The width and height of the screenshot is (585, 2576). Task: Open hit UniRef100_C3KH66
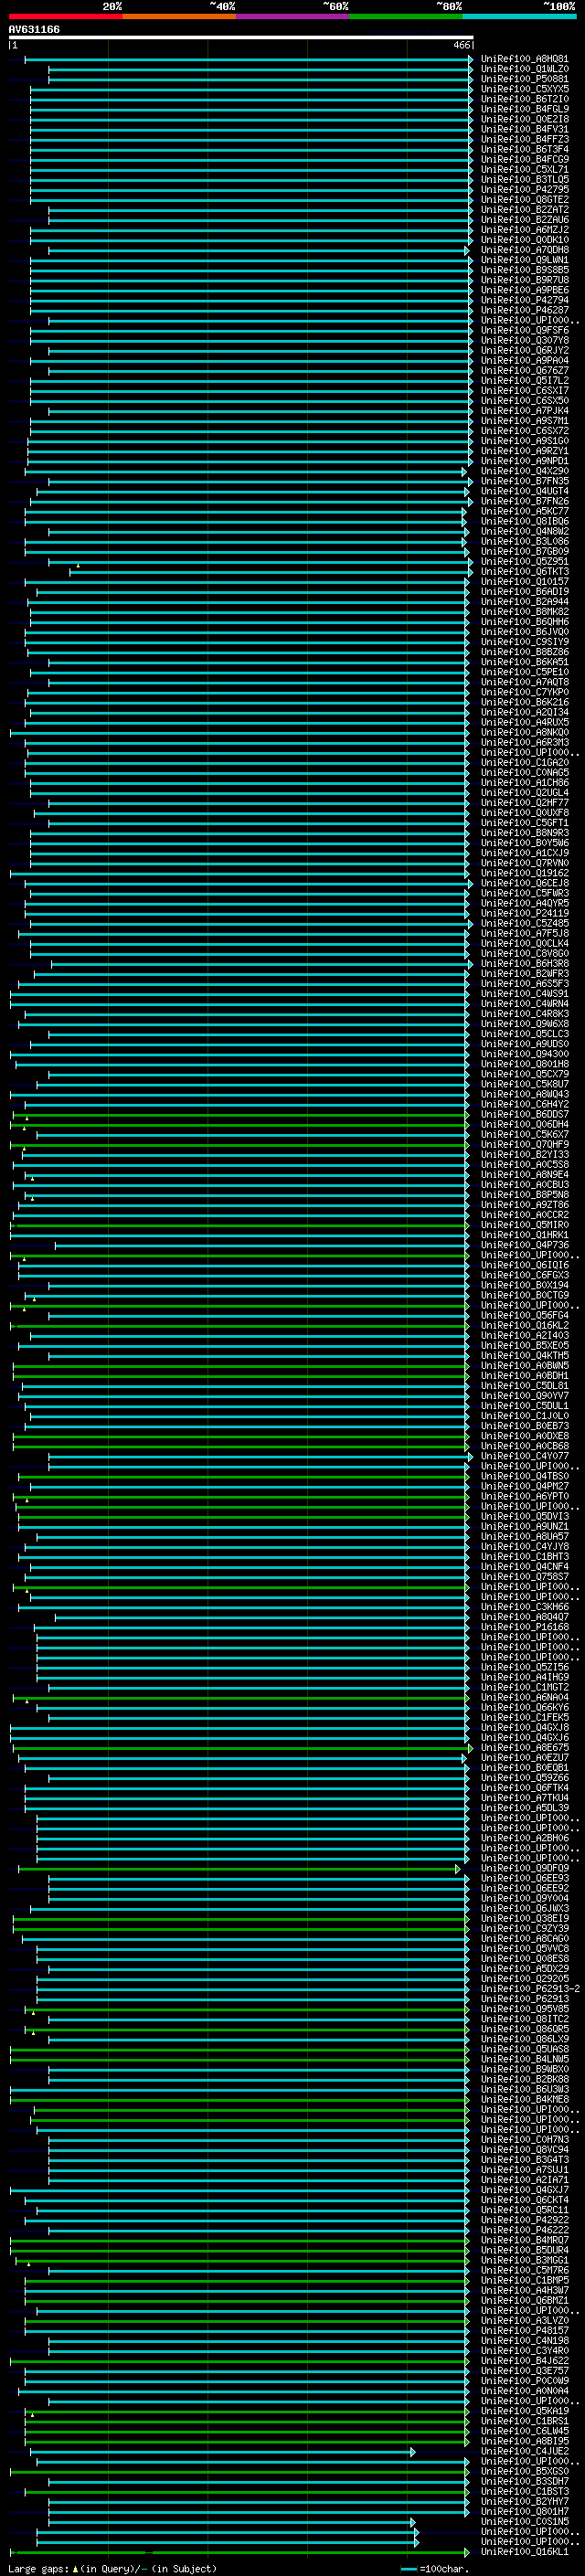click(x=524, y=1607)
